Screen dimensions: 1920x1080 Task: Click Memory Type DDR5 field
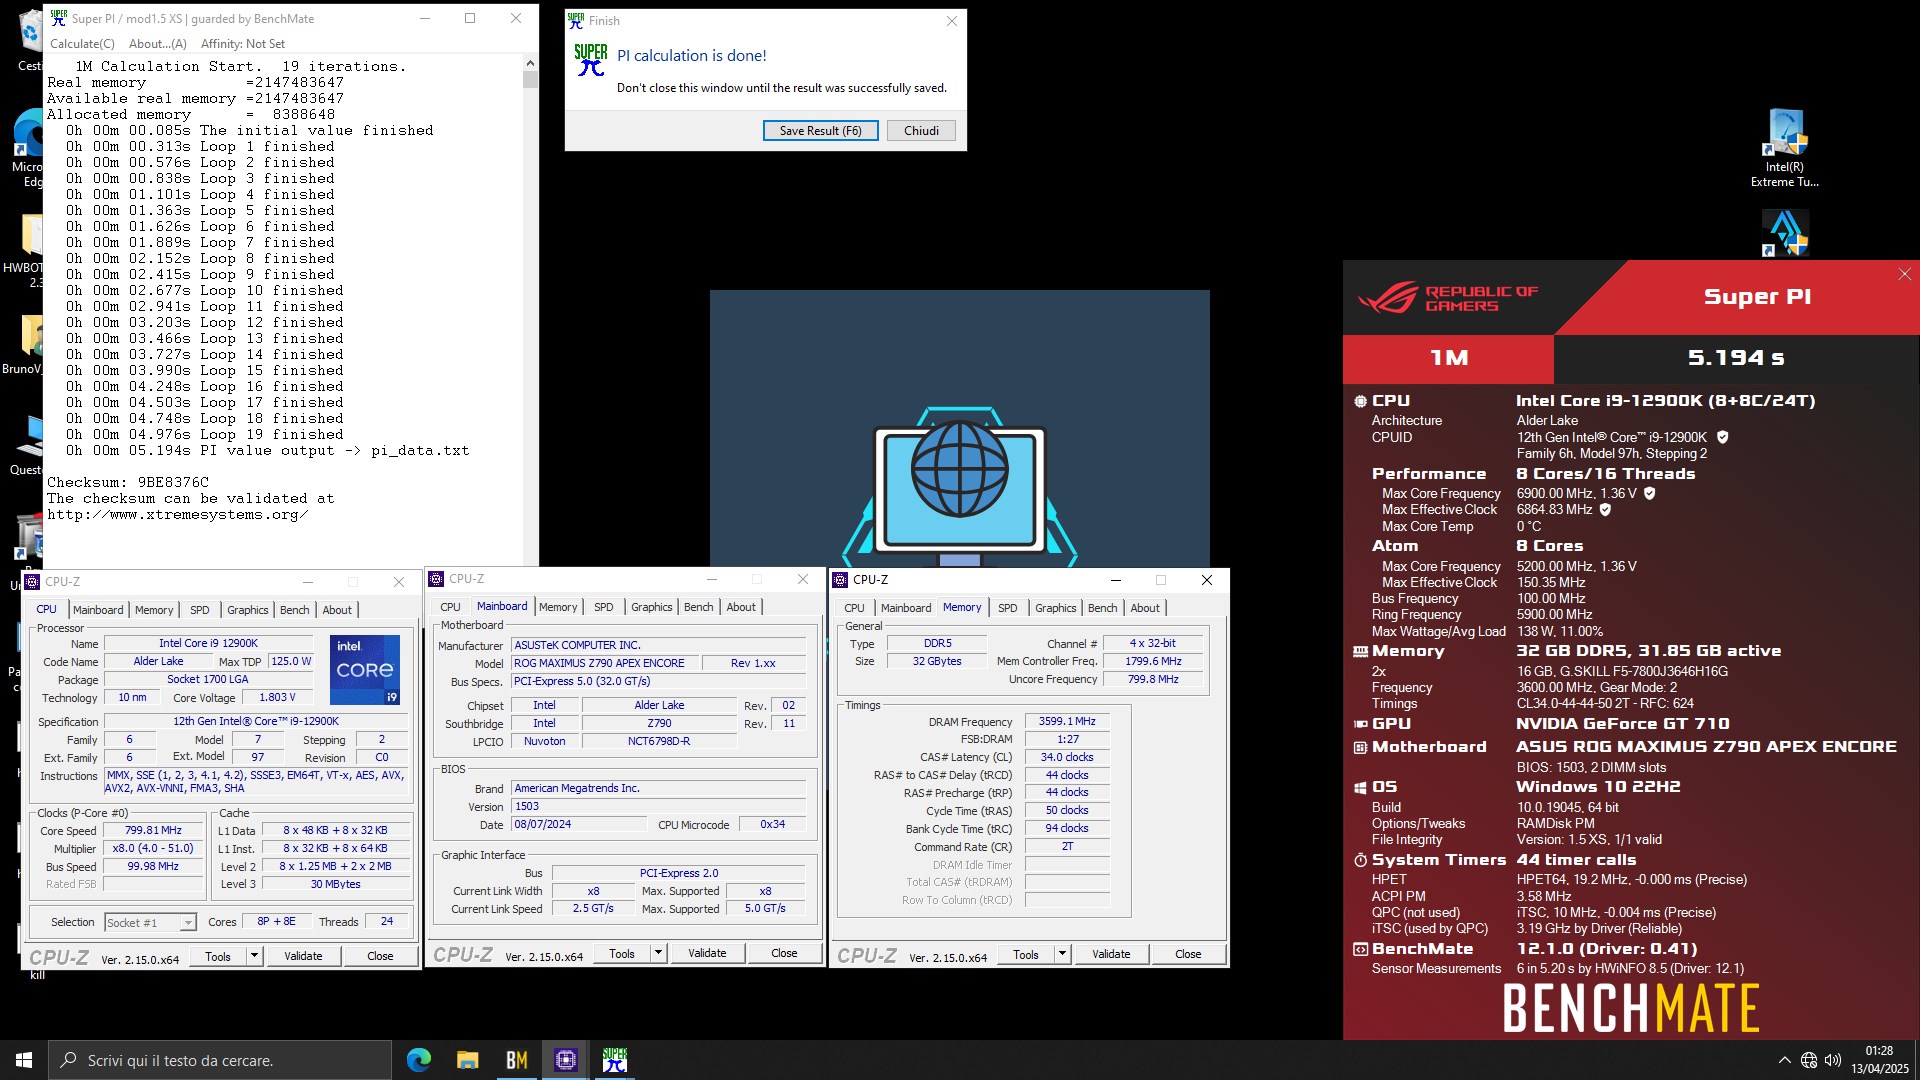937,643
